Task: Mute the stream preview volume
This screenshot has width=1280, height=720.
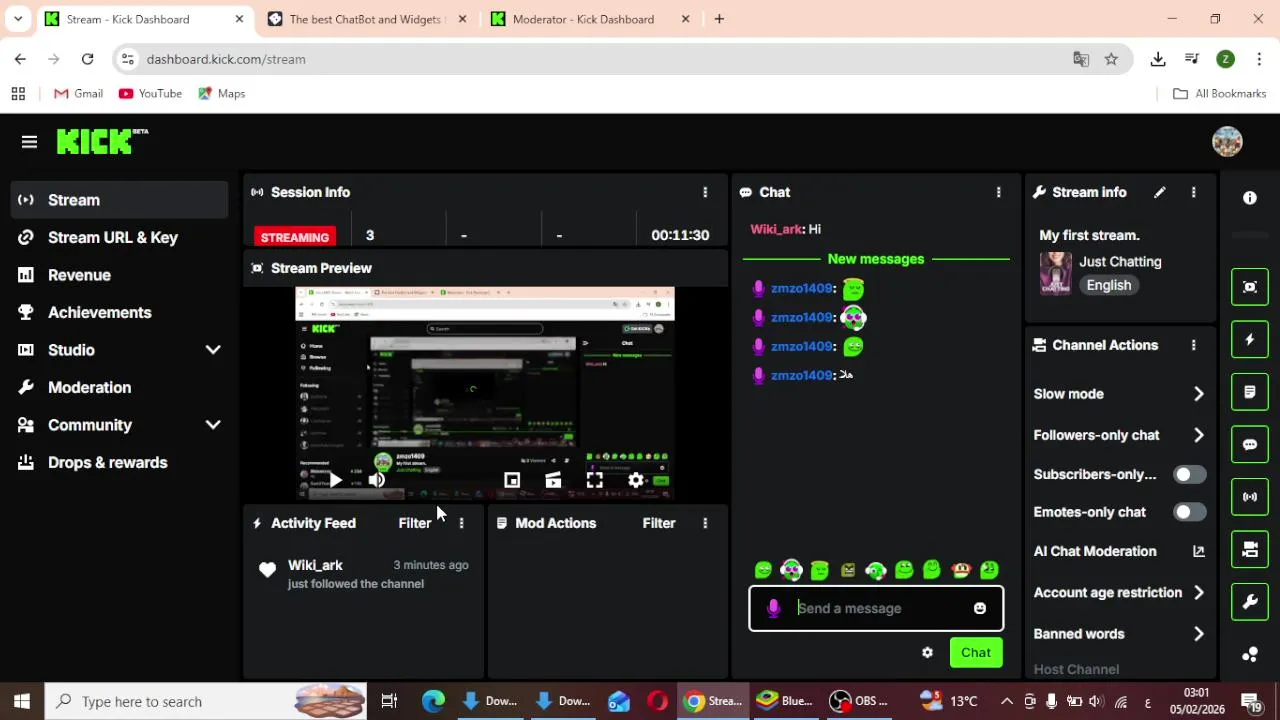Action: click(x=376, y=481)
